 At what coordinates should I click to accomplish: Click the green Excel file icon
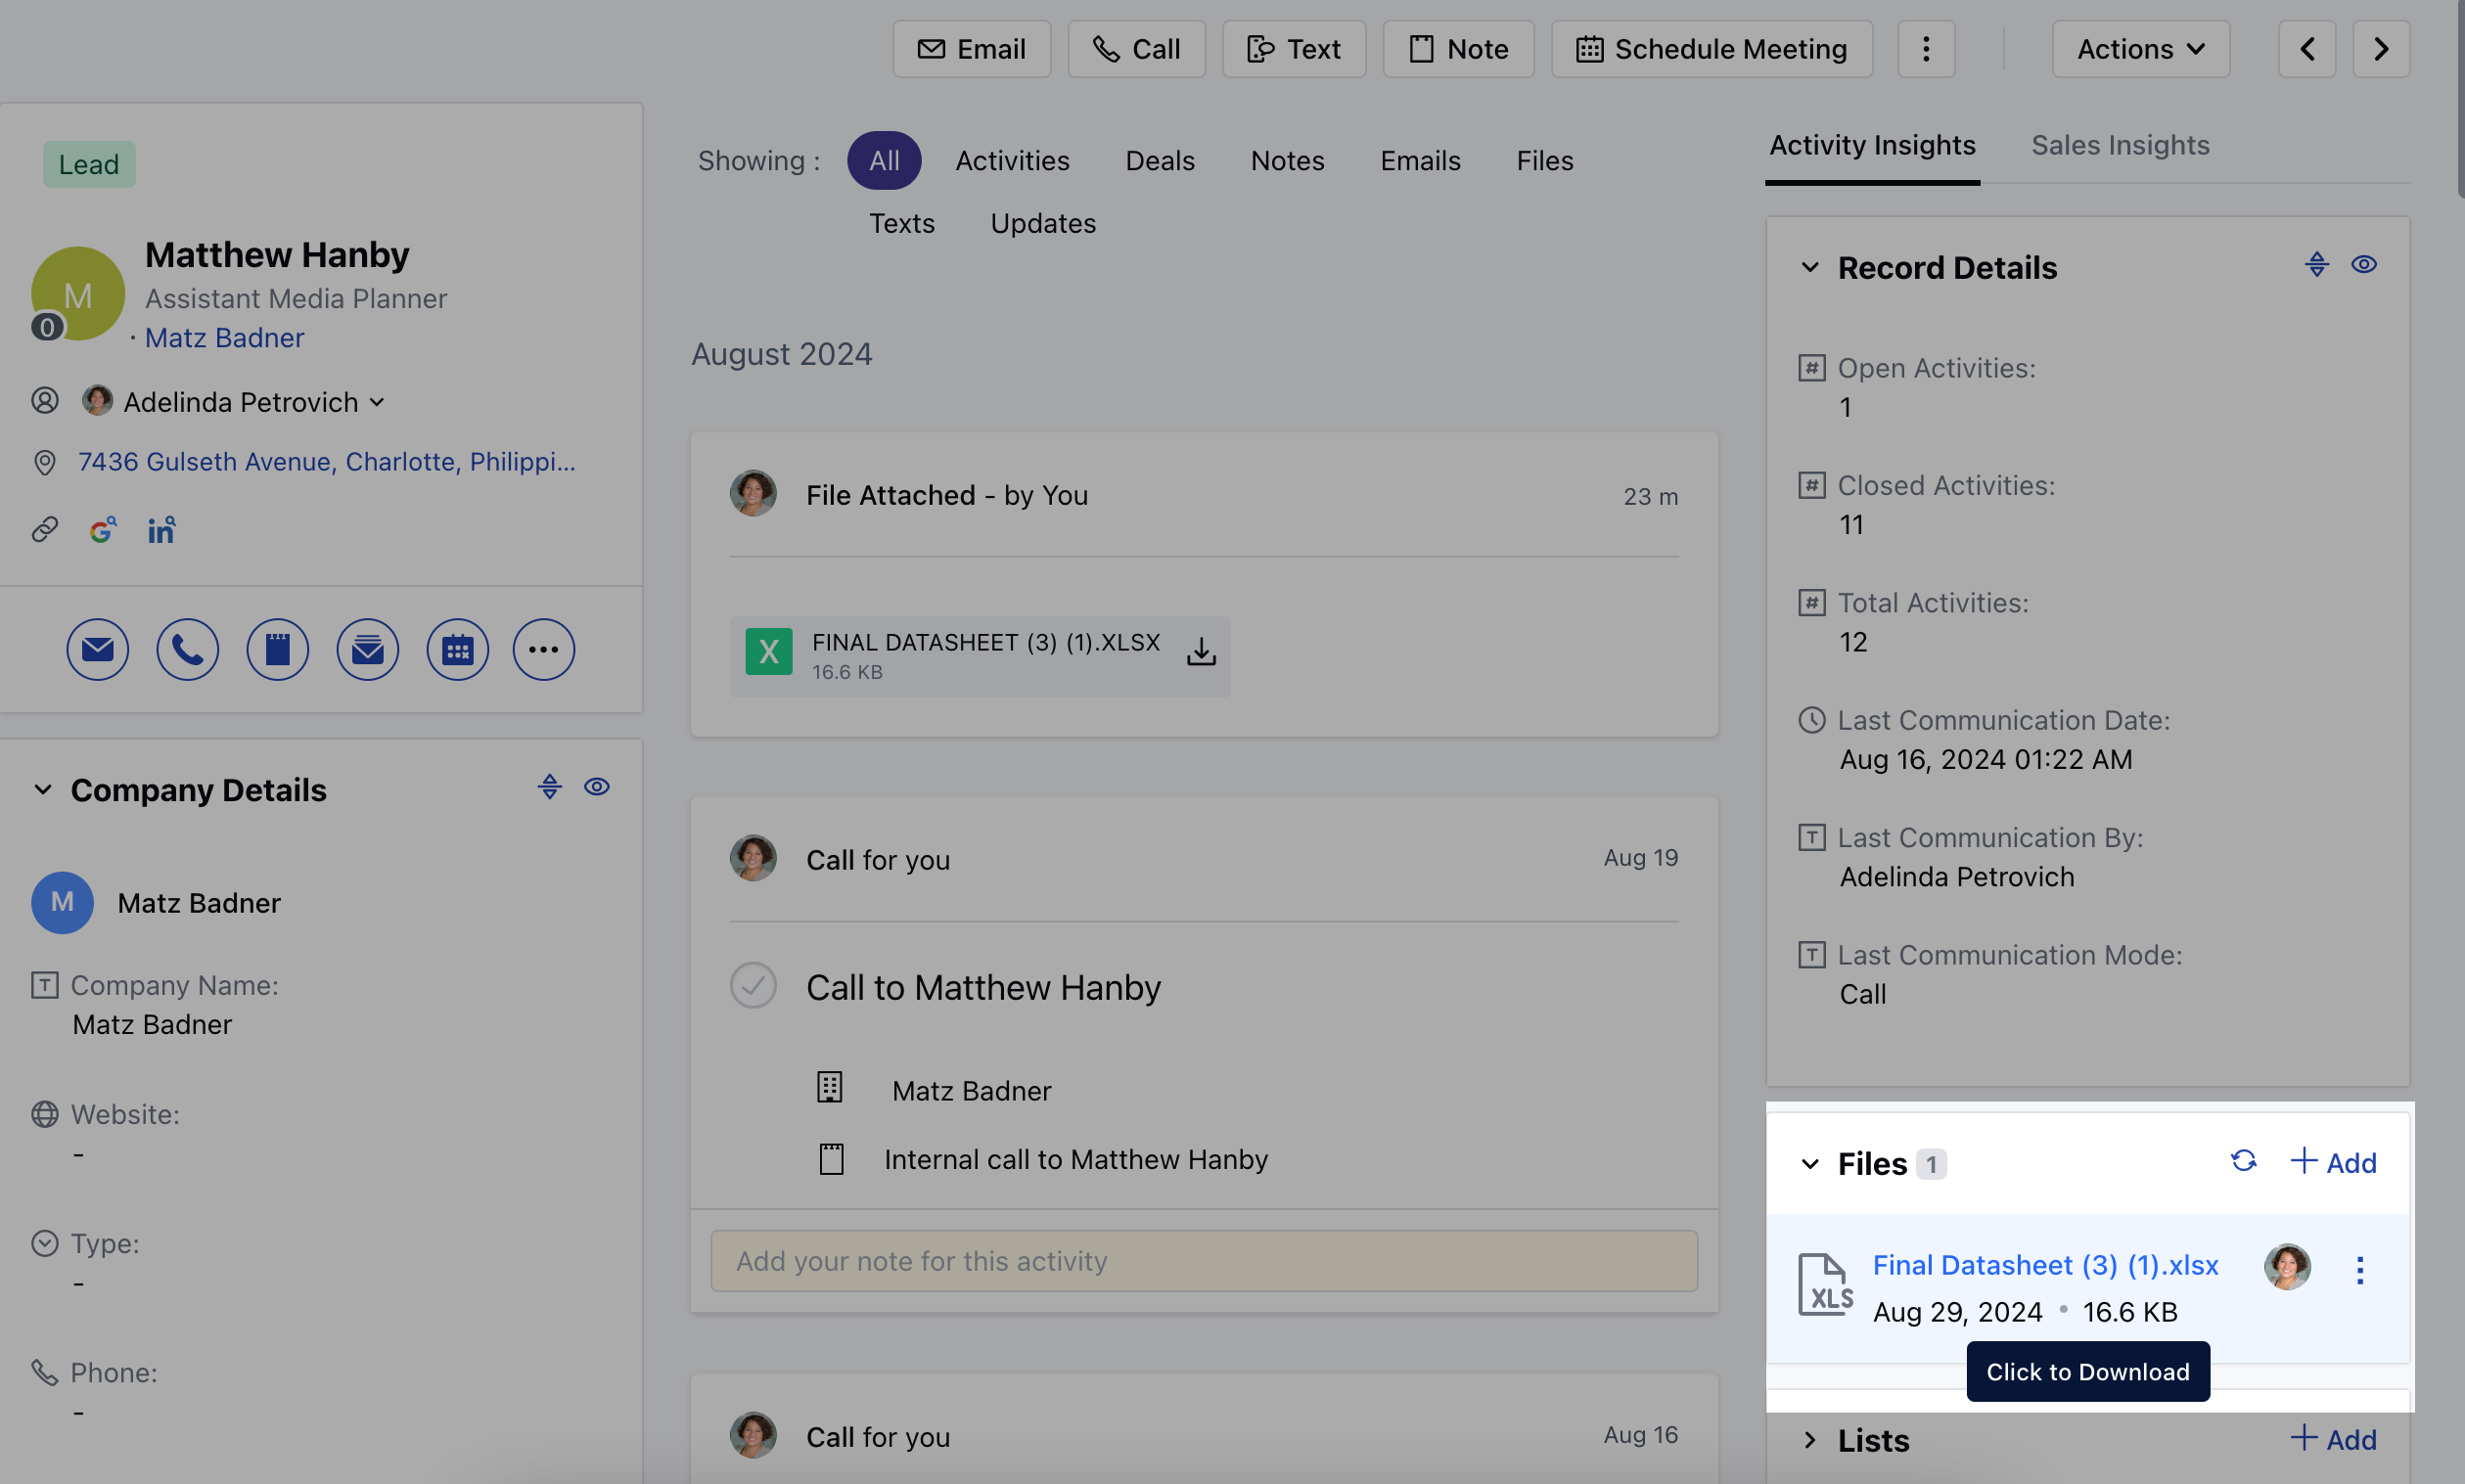768,652
